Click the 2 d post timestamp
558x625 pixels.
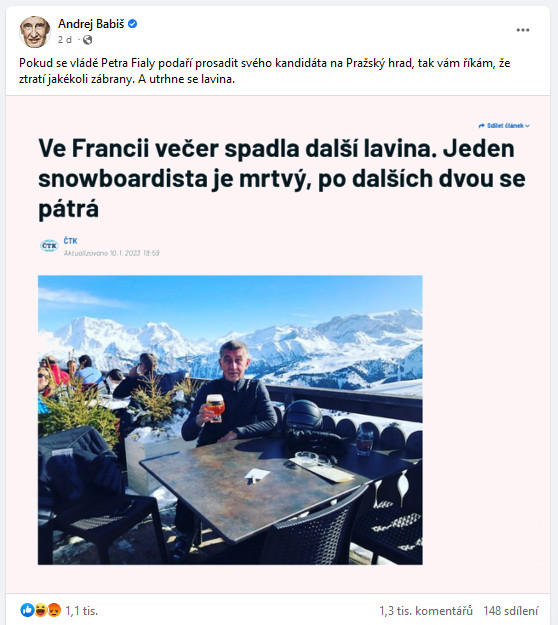click(65, 39)
